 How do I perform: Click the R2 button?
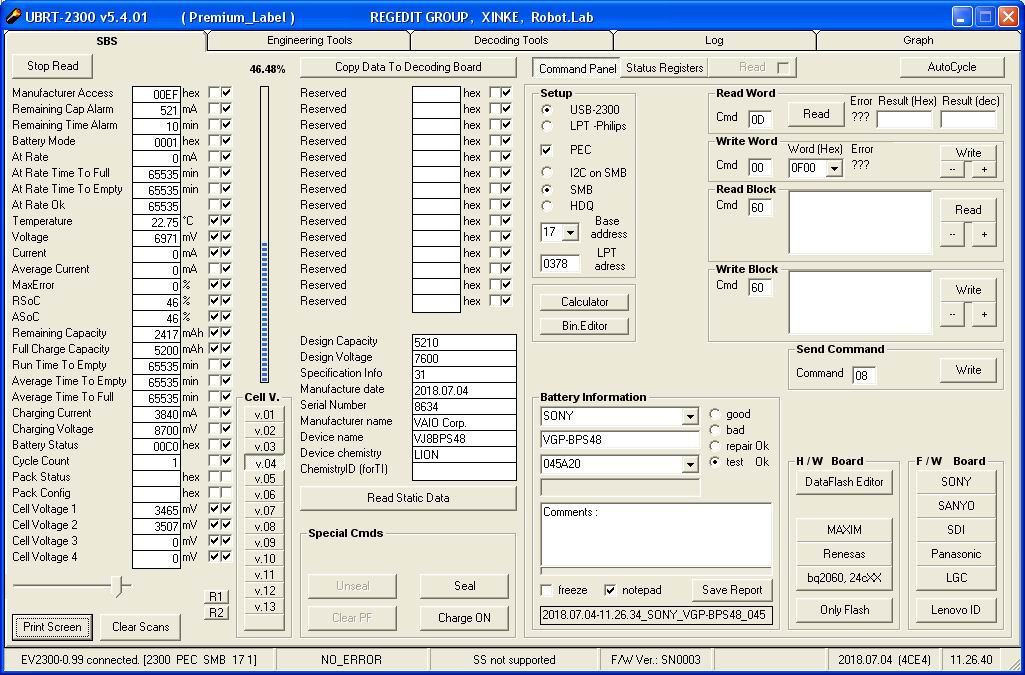click(216, 612)
